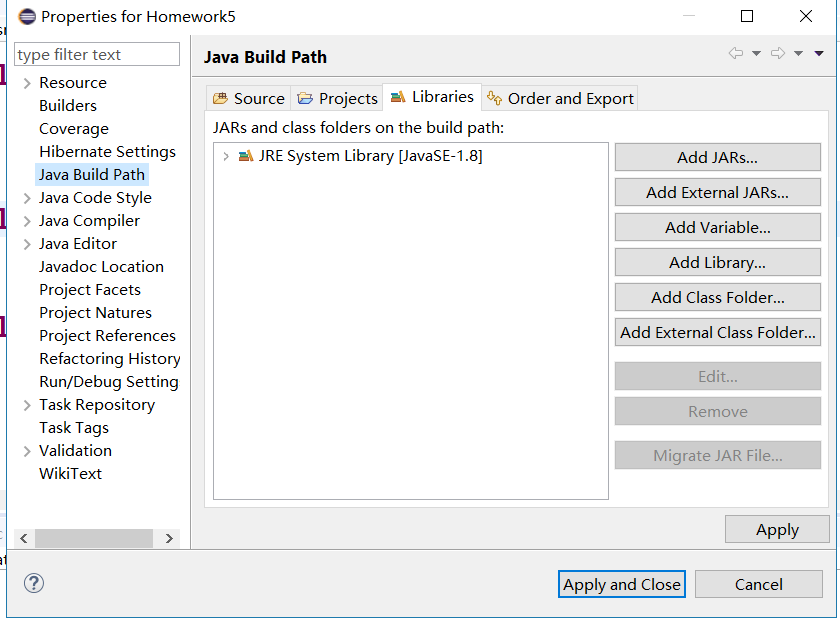This screenshot has width=840, height=623.
Task: Click the back navigation arrow icon
Action: tap(736, 53)
